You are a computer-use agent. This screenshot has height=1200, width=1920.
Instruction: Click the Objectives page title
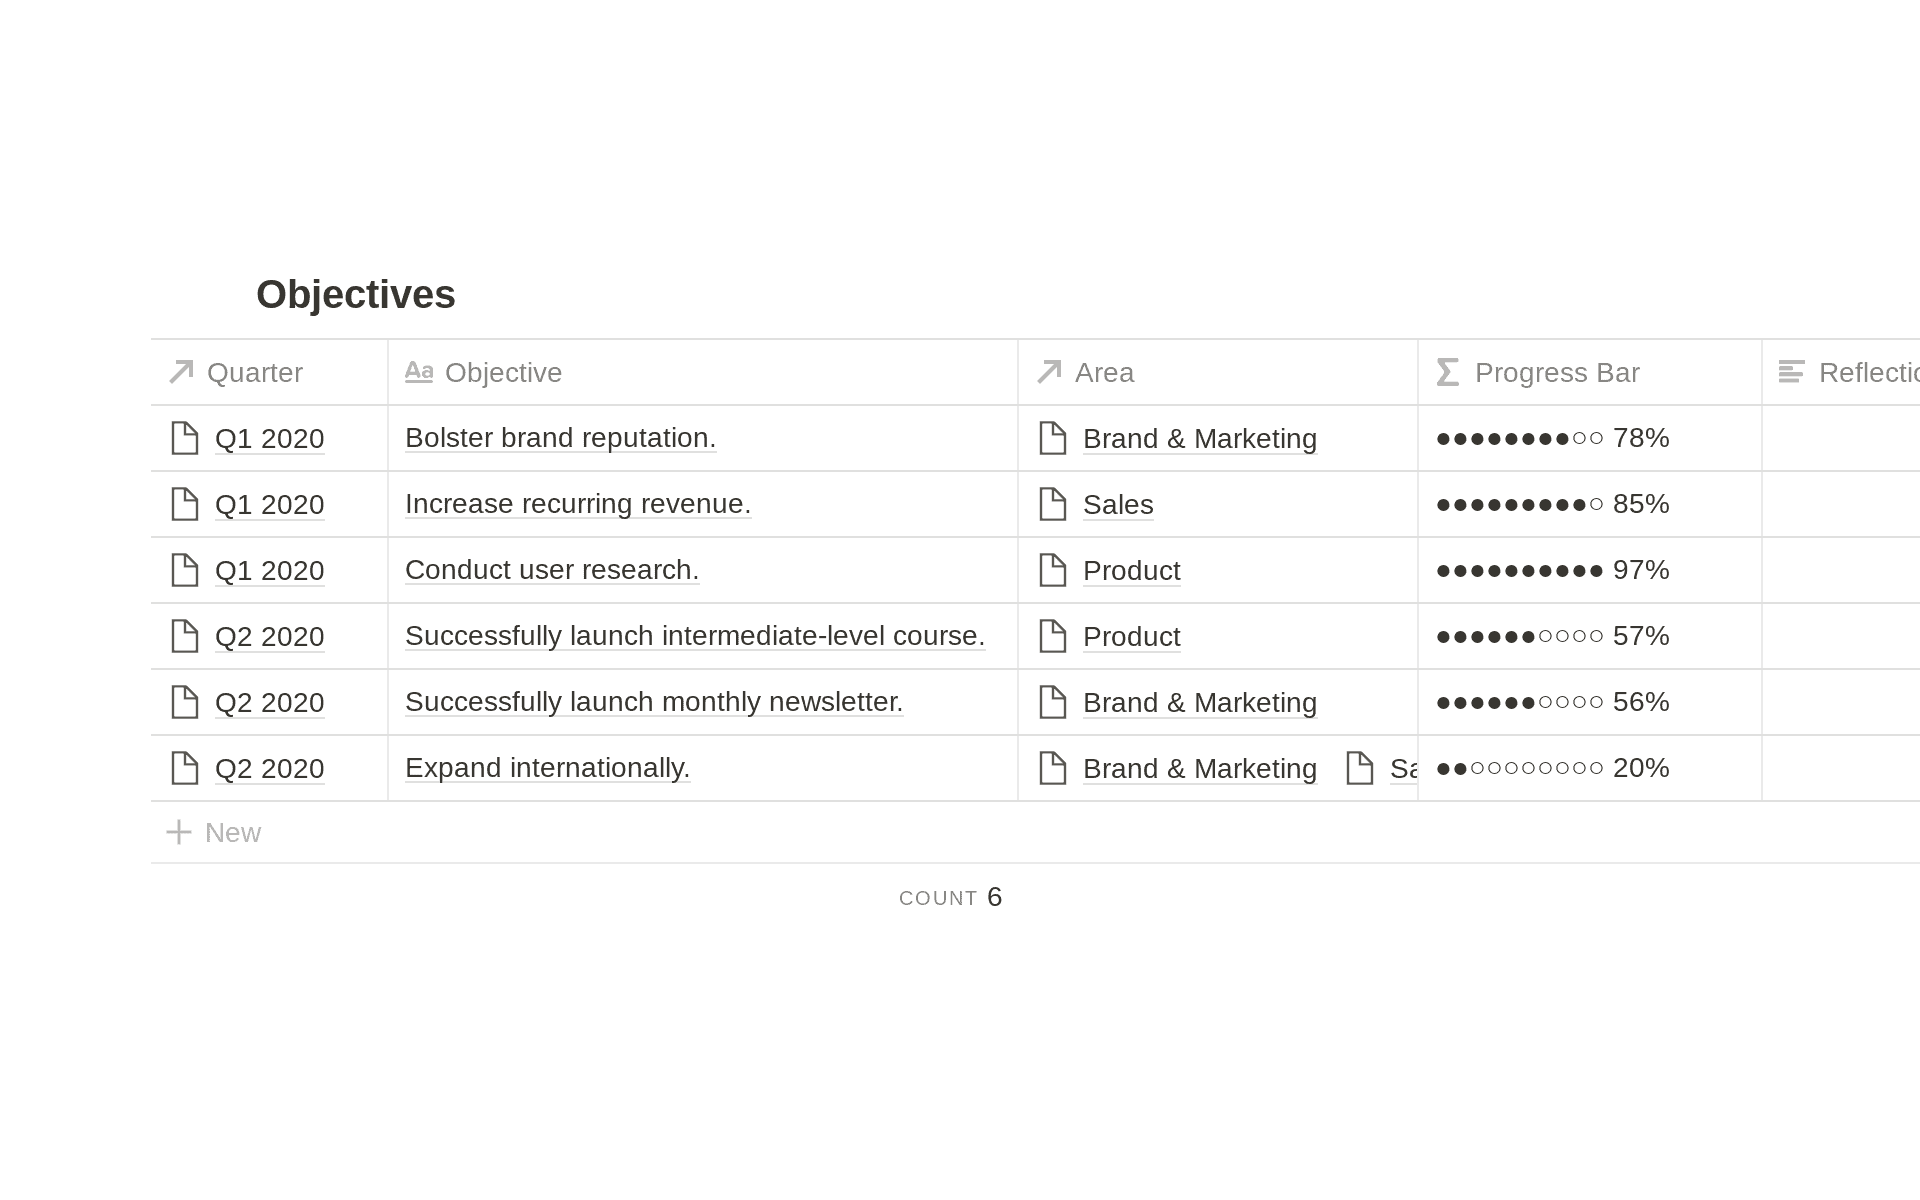(356, 293)
